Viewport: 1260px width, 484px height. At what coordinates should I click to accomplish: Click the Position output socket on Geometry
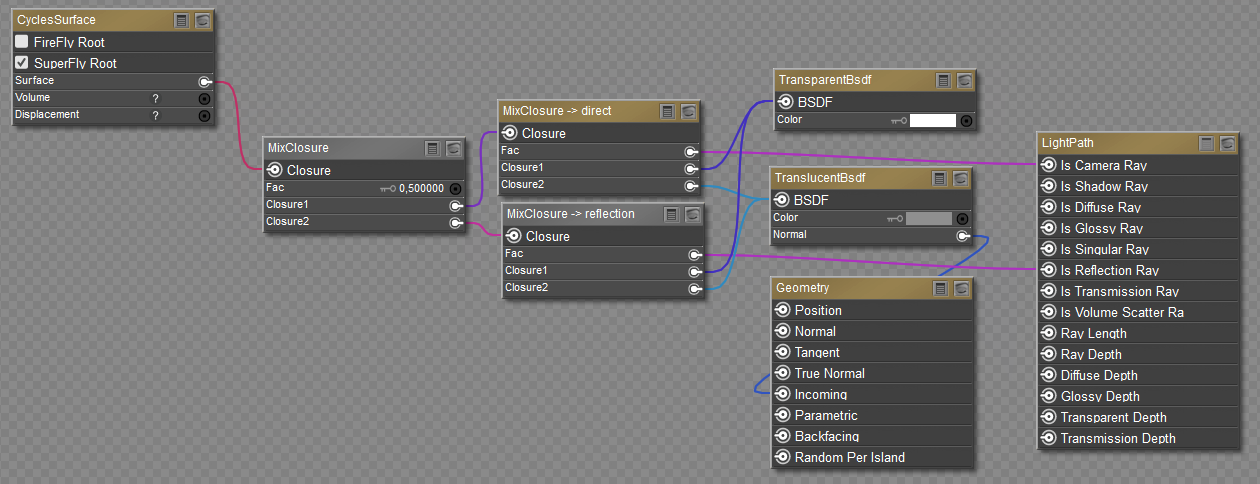[783, 310]
